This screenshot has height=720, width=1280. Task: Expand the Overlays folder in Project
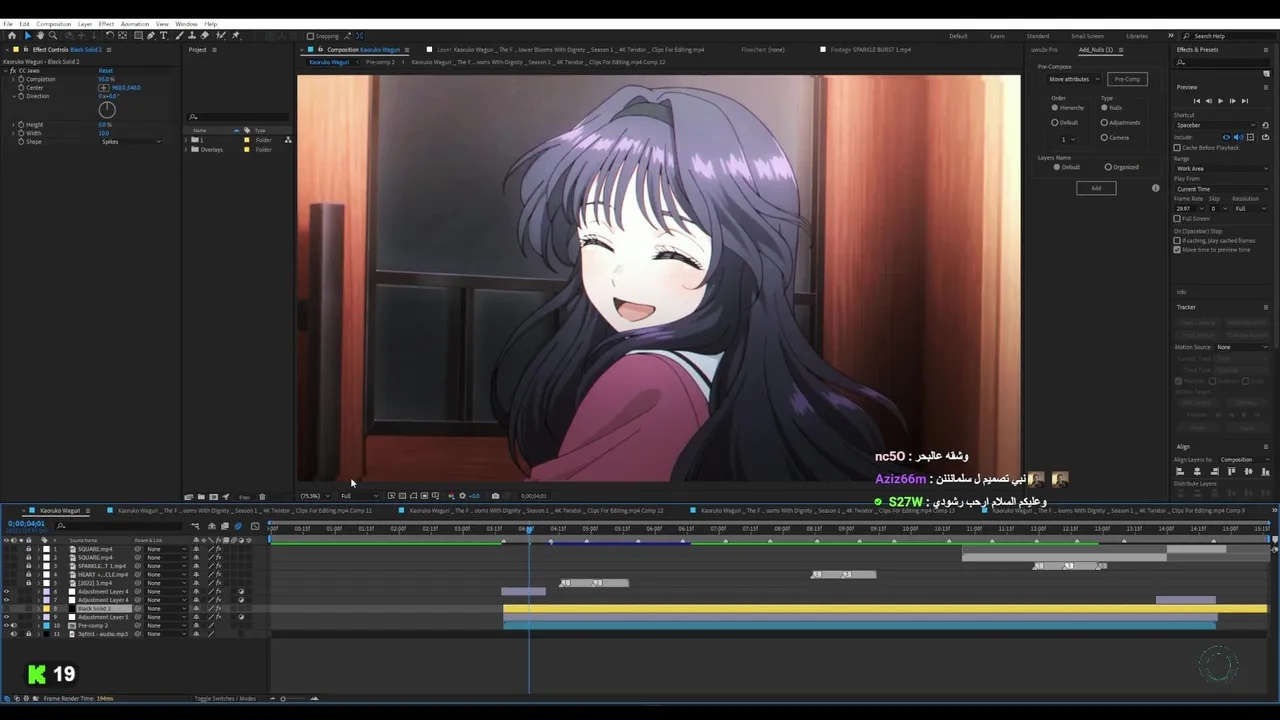(x=186, y=150)
